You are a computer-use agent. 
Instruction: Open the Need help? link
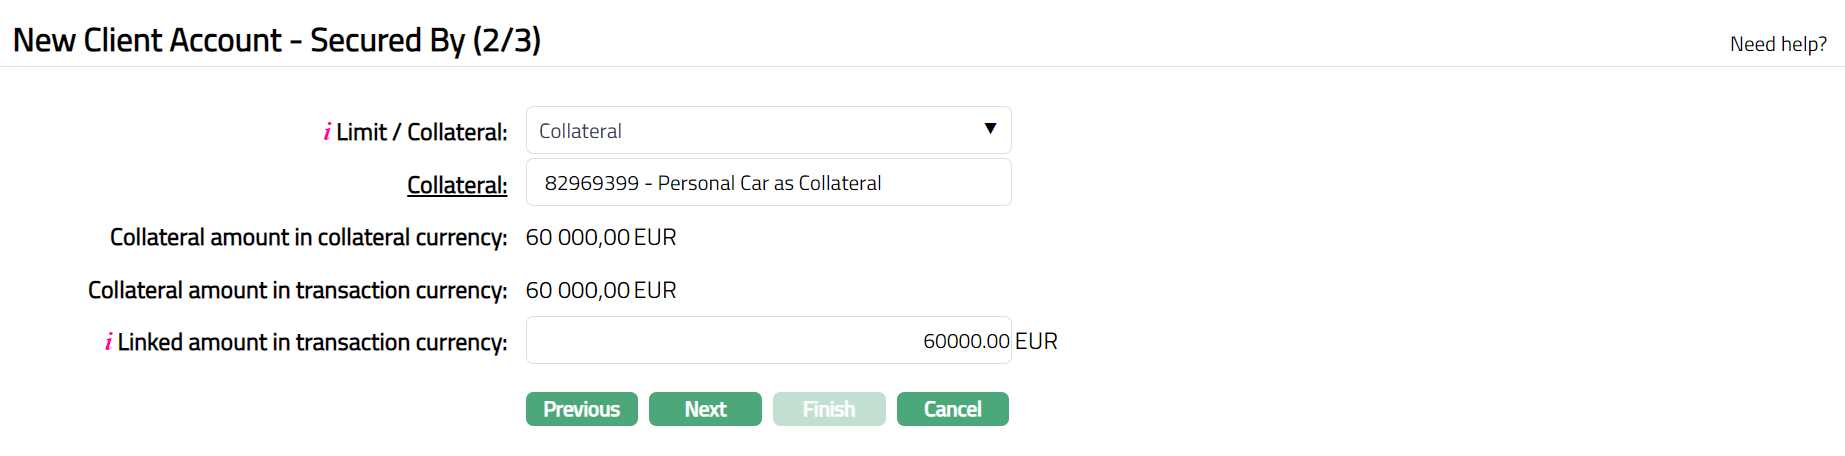point(1778,44)
